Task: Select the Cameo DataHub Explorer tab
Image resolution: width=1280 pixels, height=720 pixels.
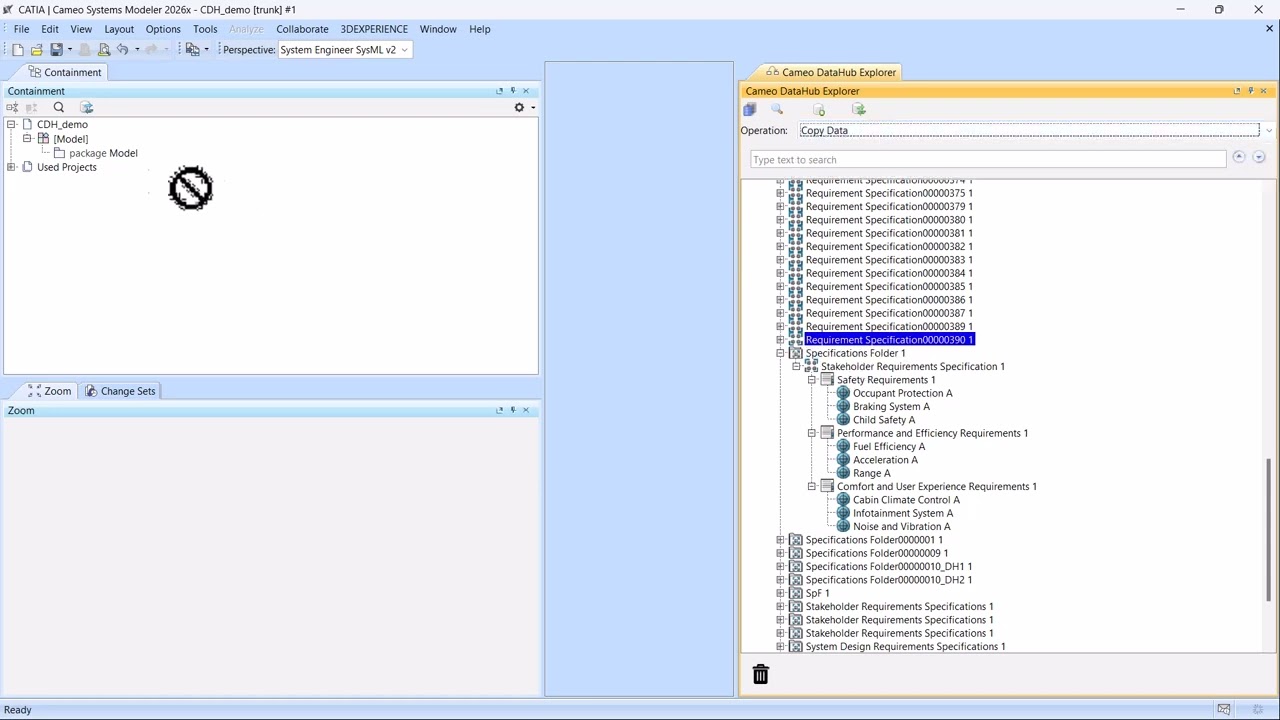Action: point(830,72)
